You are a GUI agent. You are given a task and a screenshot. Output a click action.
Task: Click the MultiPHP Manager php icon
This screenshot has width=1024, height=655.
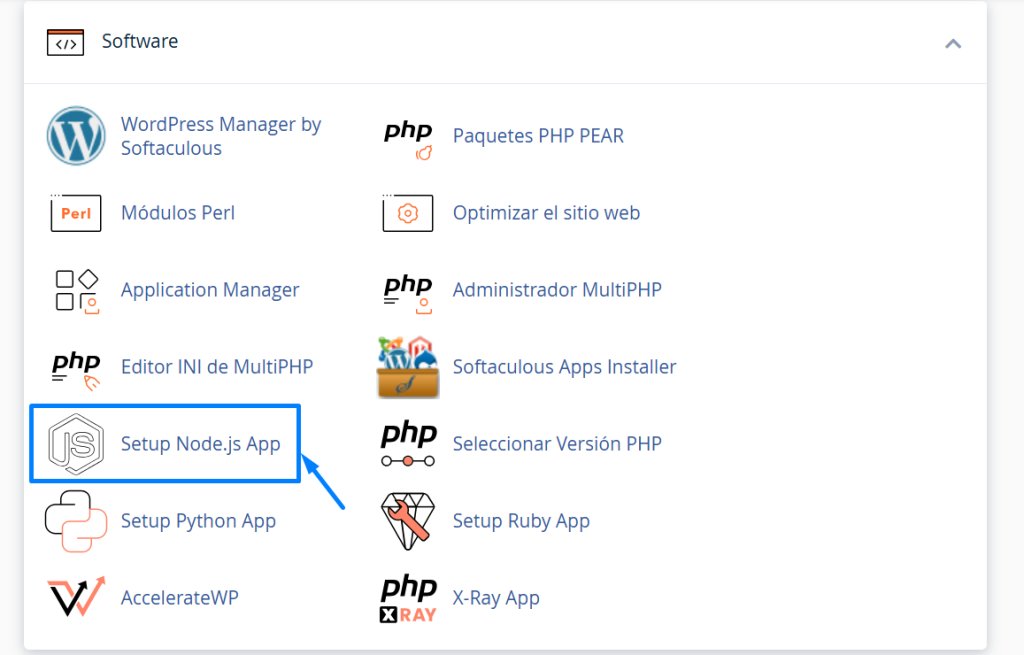point(408,293)
